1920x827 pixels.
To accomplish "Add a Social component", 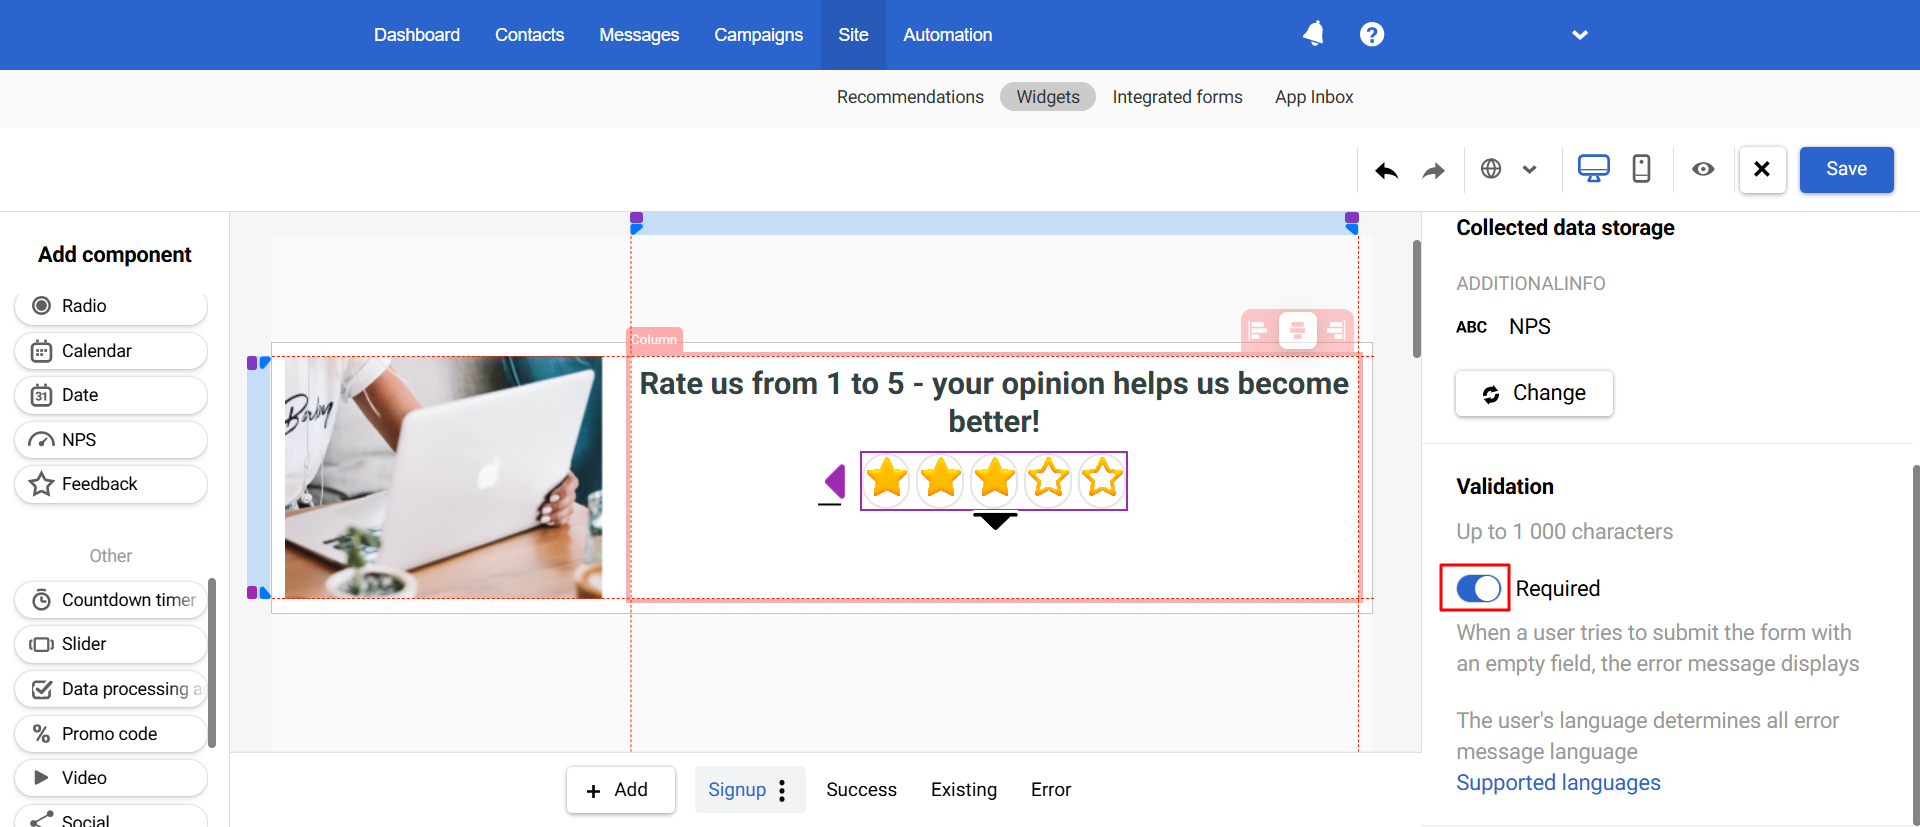I will point(111,818).
